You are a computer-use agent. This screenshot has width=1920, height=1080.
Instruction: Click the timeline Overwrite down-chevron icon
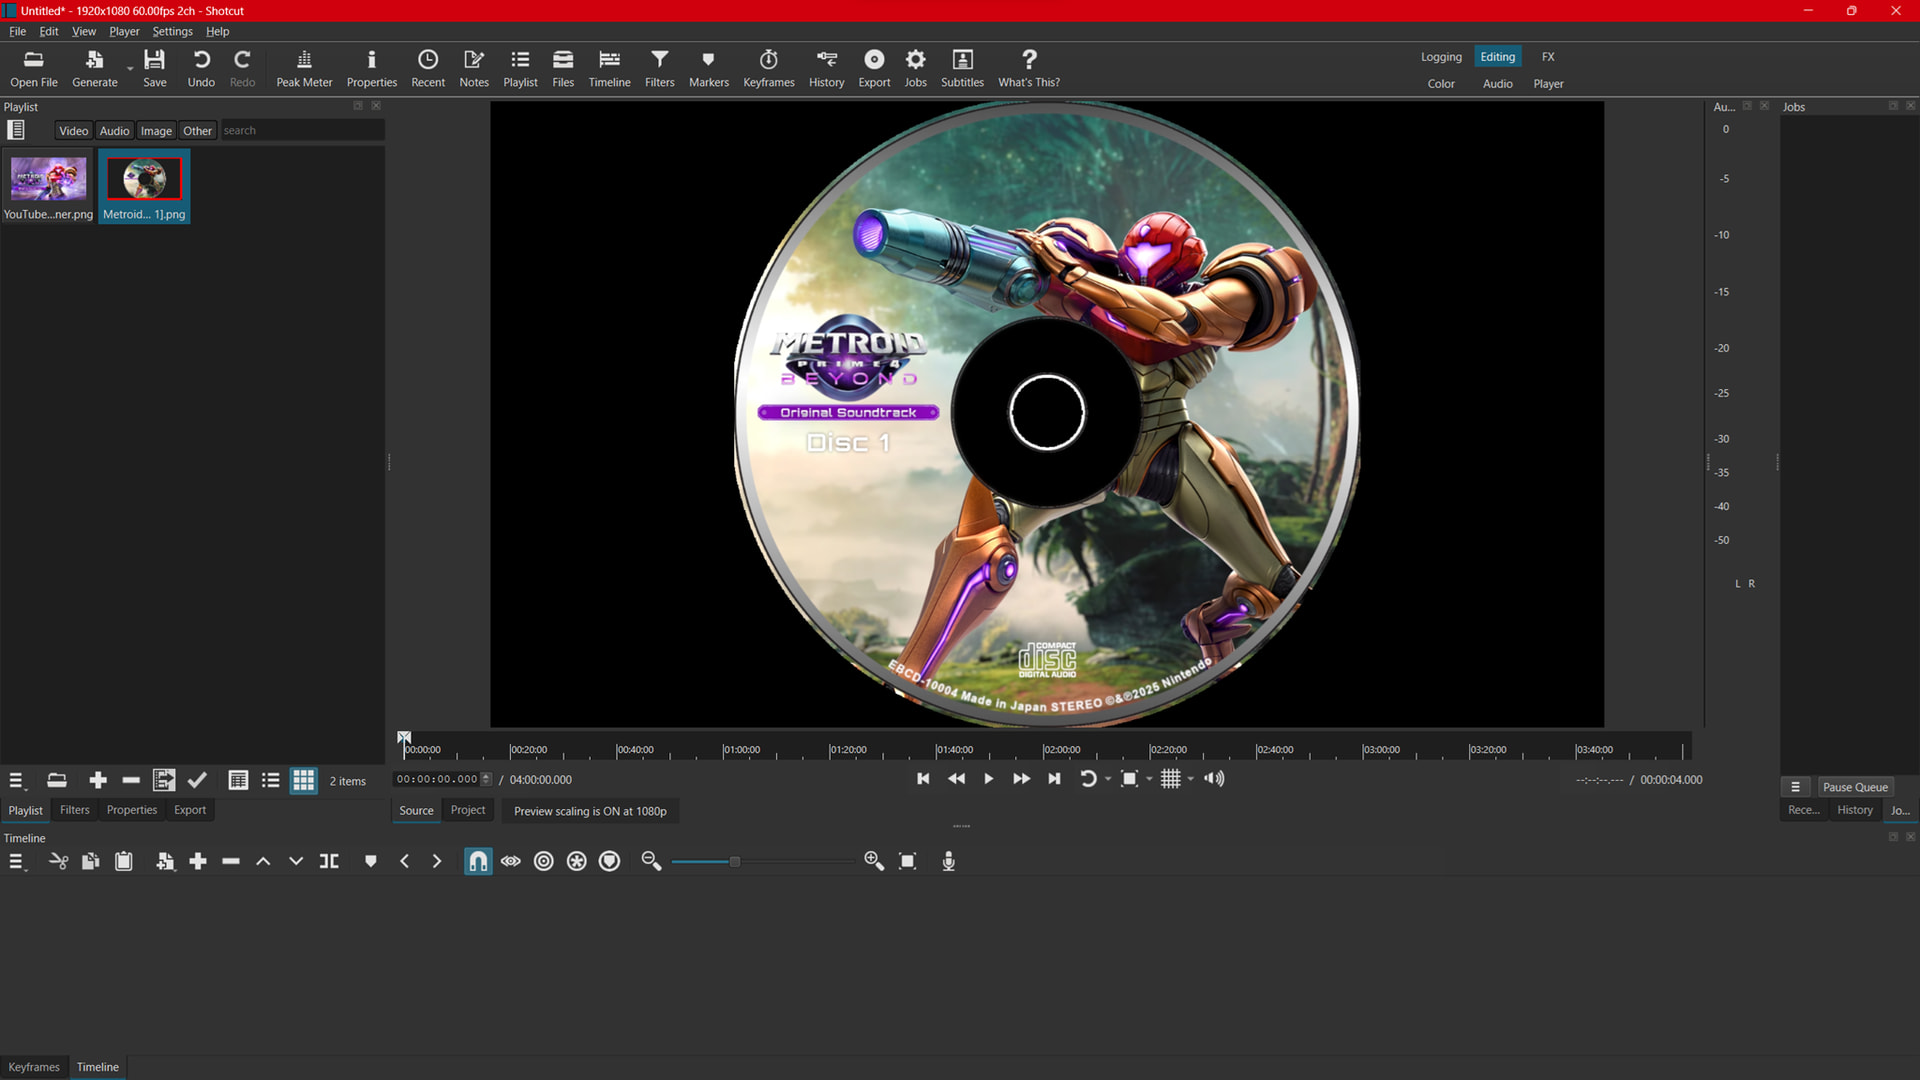coord(296,861)
